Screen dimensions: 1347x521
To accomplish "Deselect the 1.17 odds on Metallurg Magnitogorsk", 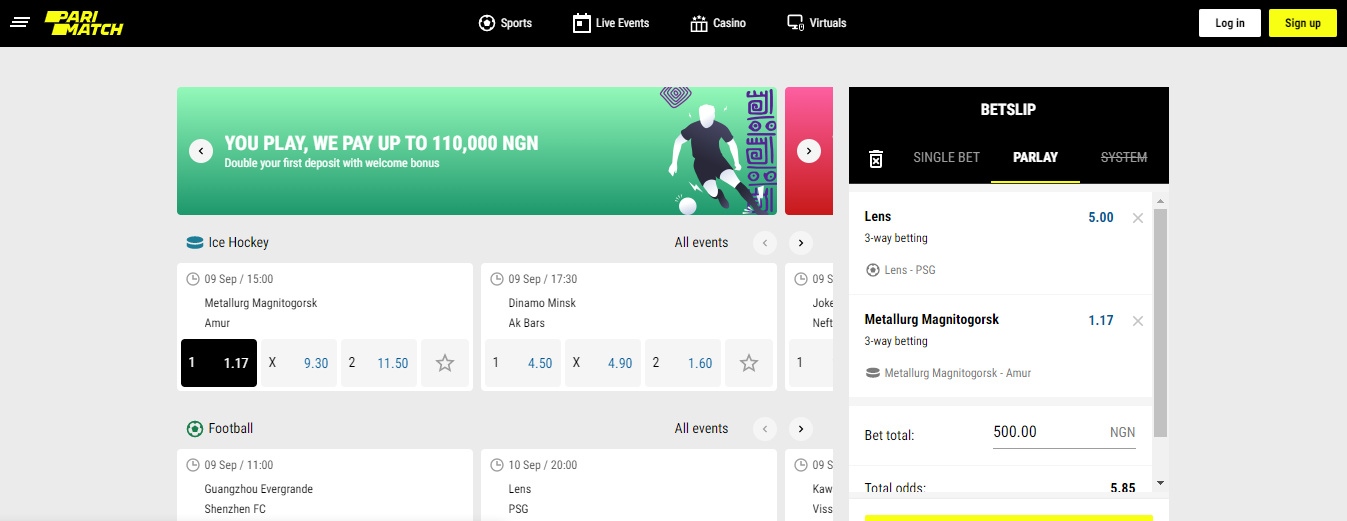I will [x=219, y=363].
